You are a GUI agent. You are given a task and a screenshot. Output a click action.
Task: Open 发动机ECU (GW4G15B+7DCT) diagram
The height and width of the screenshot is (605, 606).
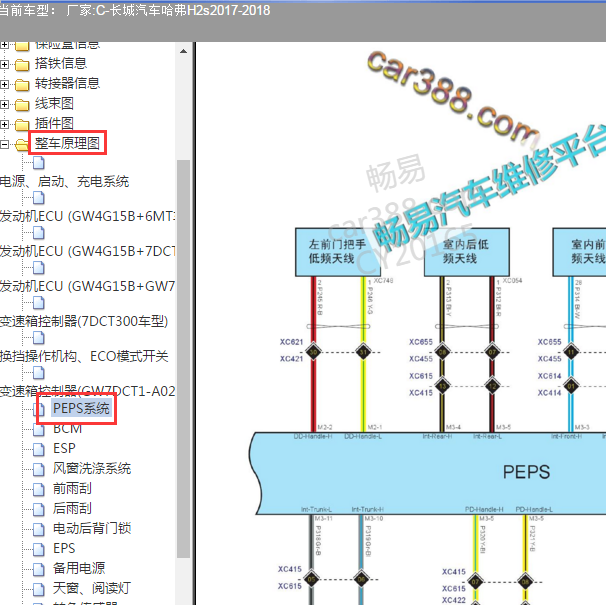[x=87, y=251]
